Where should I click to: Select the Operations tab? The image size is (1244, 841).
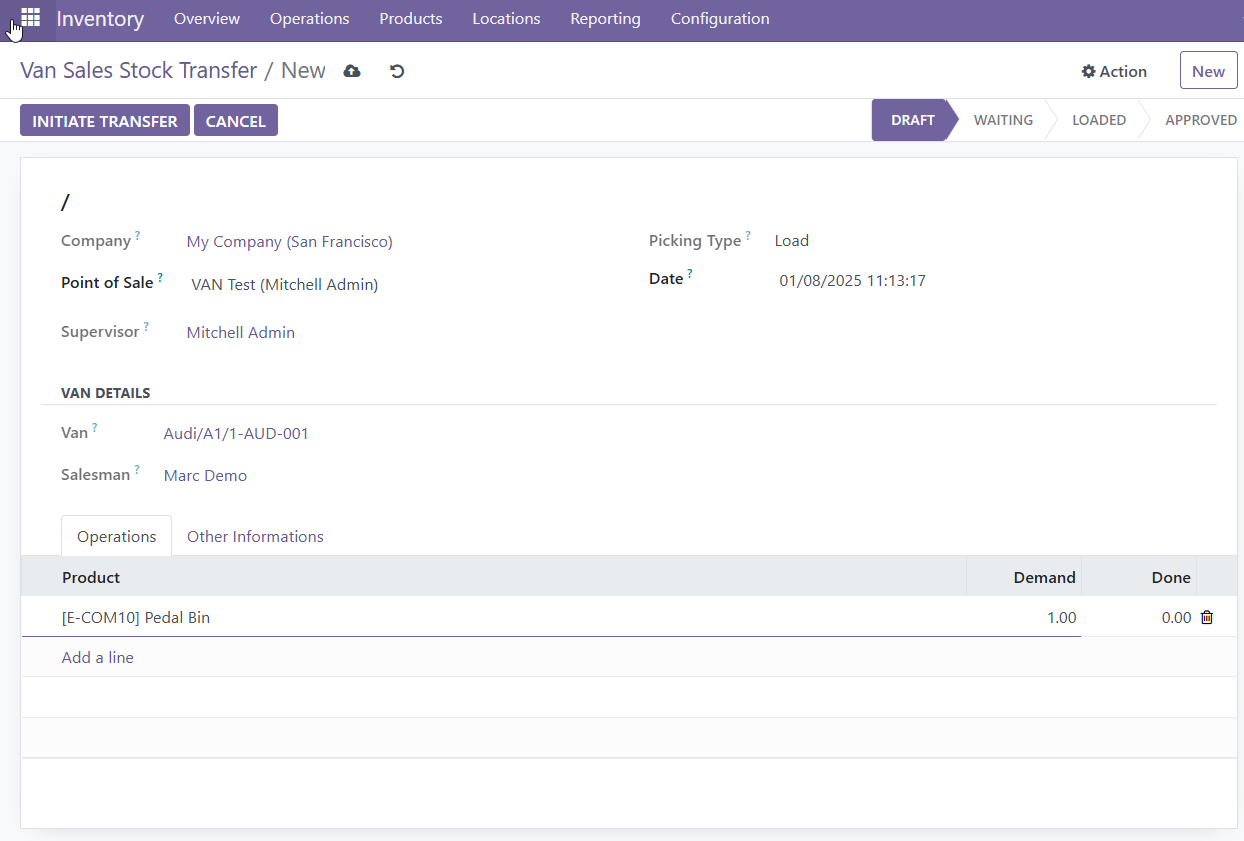tap(117, 537)
